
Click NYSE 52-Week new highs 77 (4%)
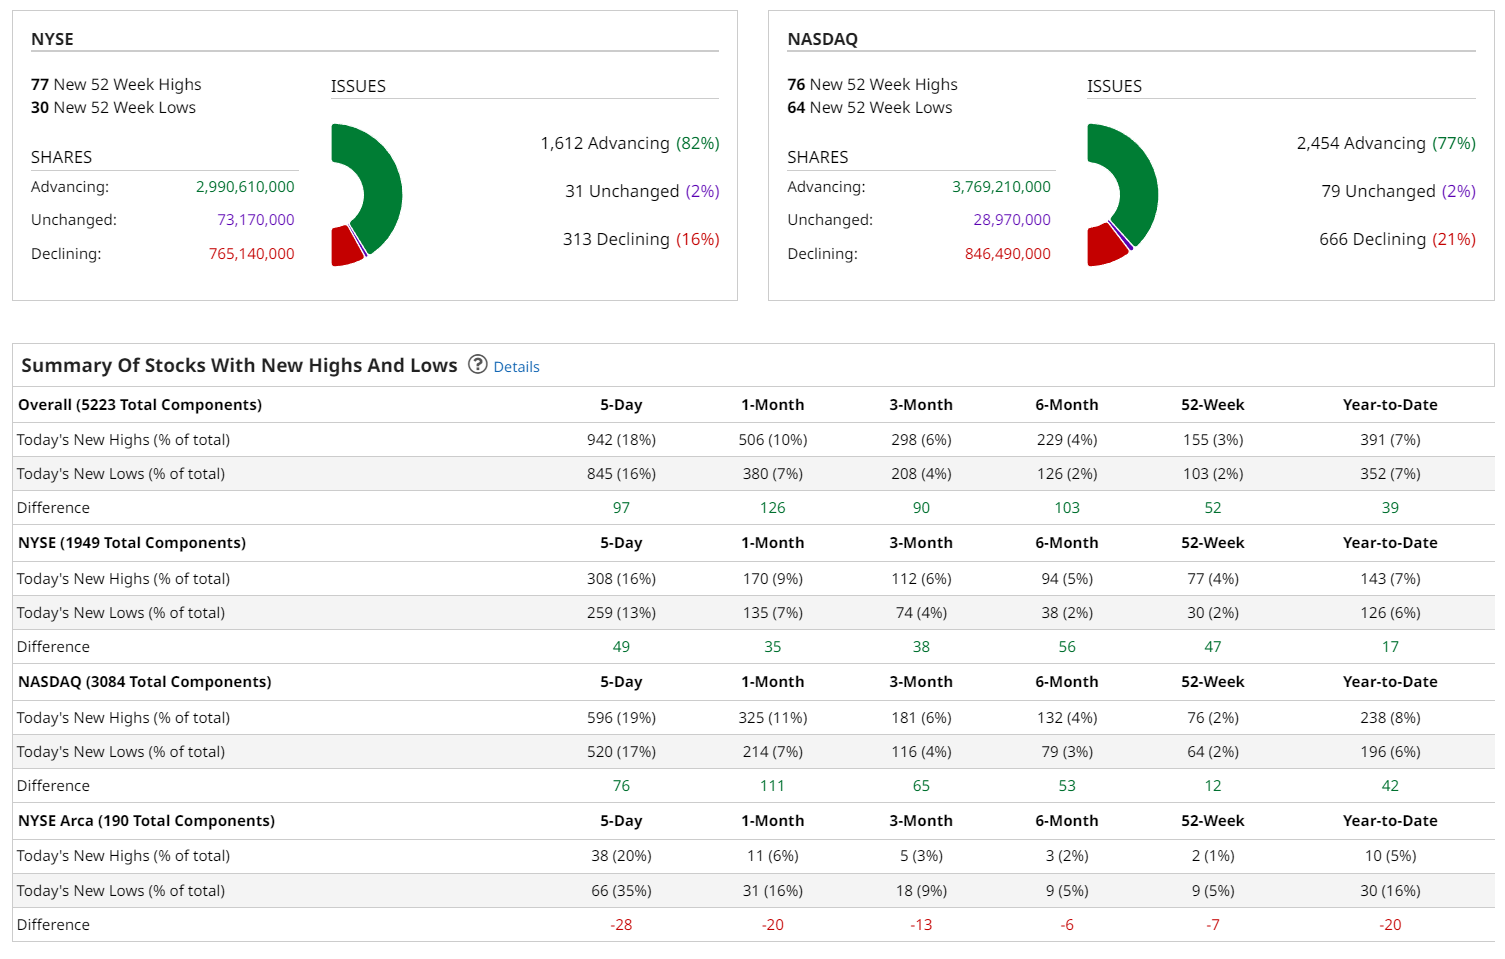(x=1213, y=579)
